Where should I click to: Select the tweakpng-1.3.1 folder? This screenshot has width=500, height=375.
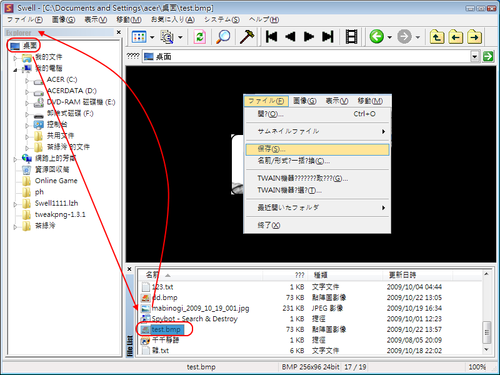[x=60, y=215]
